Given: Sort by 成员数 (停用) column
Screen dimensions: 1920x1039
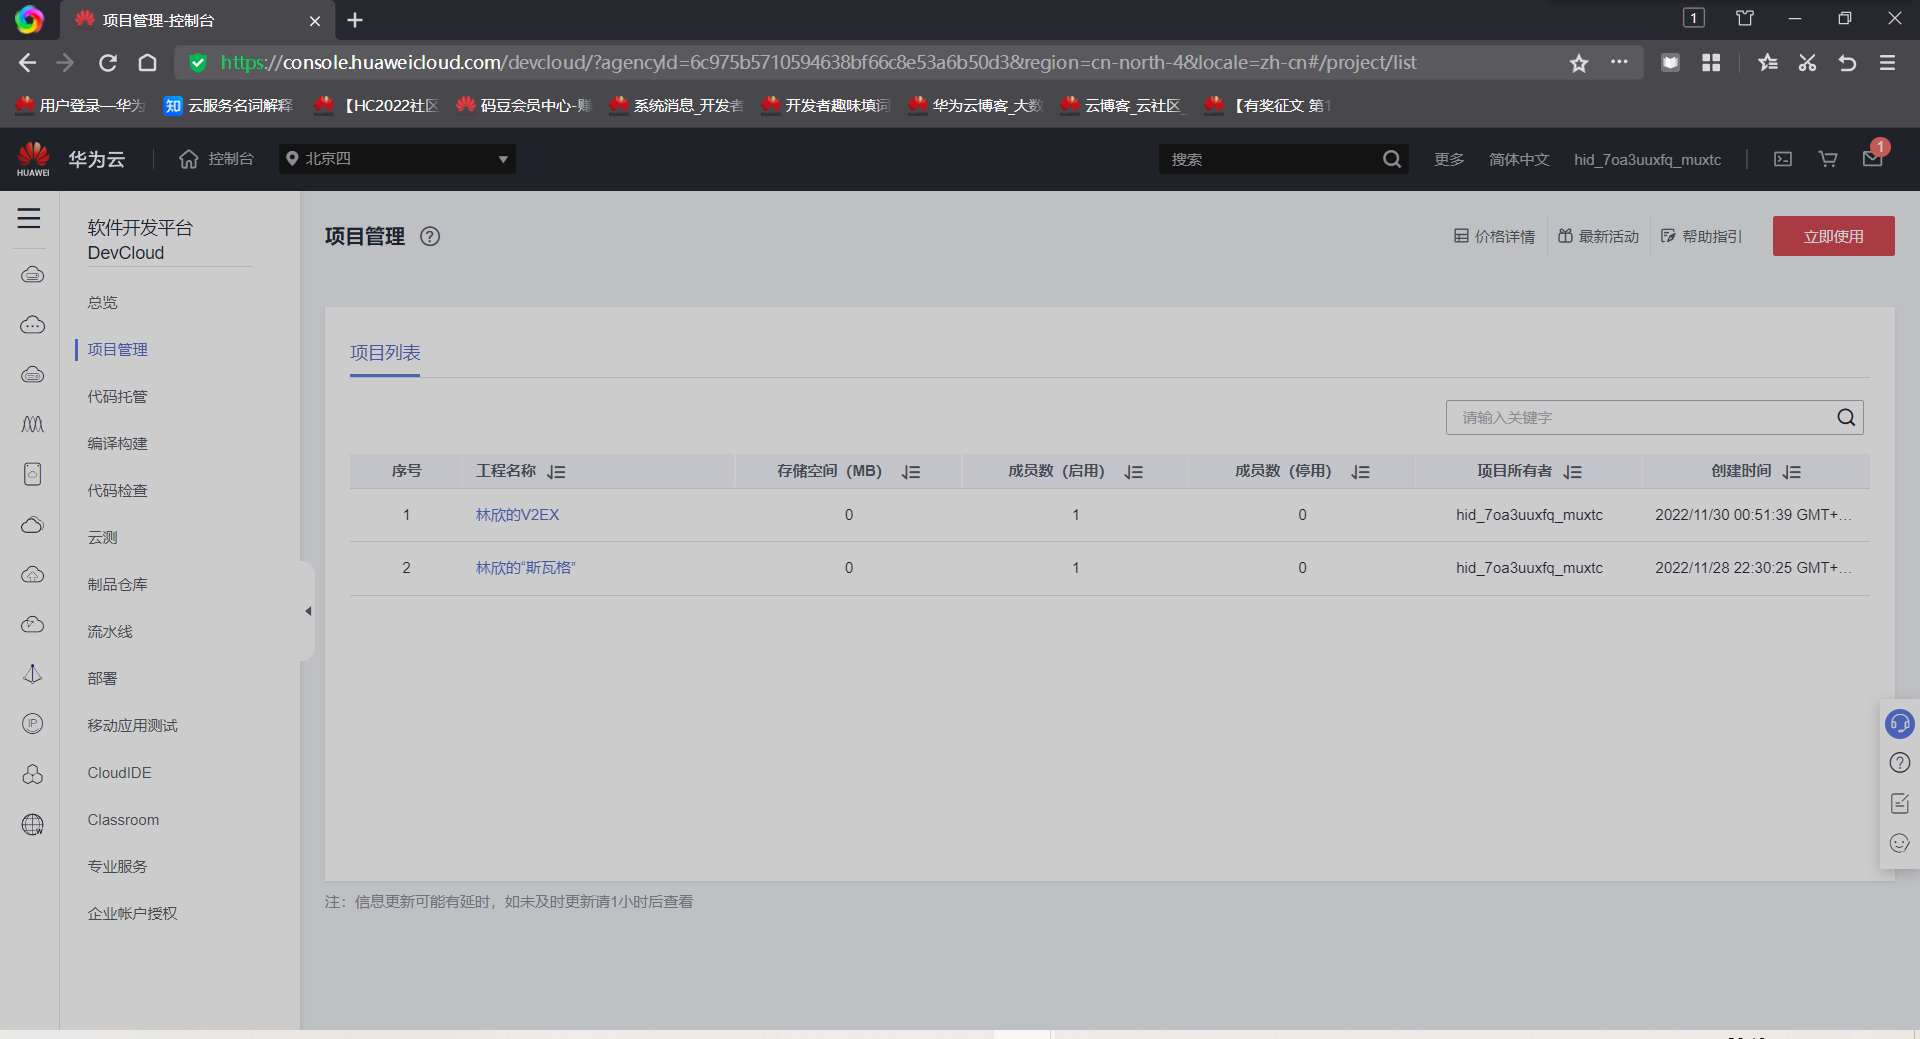Looking at the screenshot, I should pyautogui.click(x=1361, y=471).
